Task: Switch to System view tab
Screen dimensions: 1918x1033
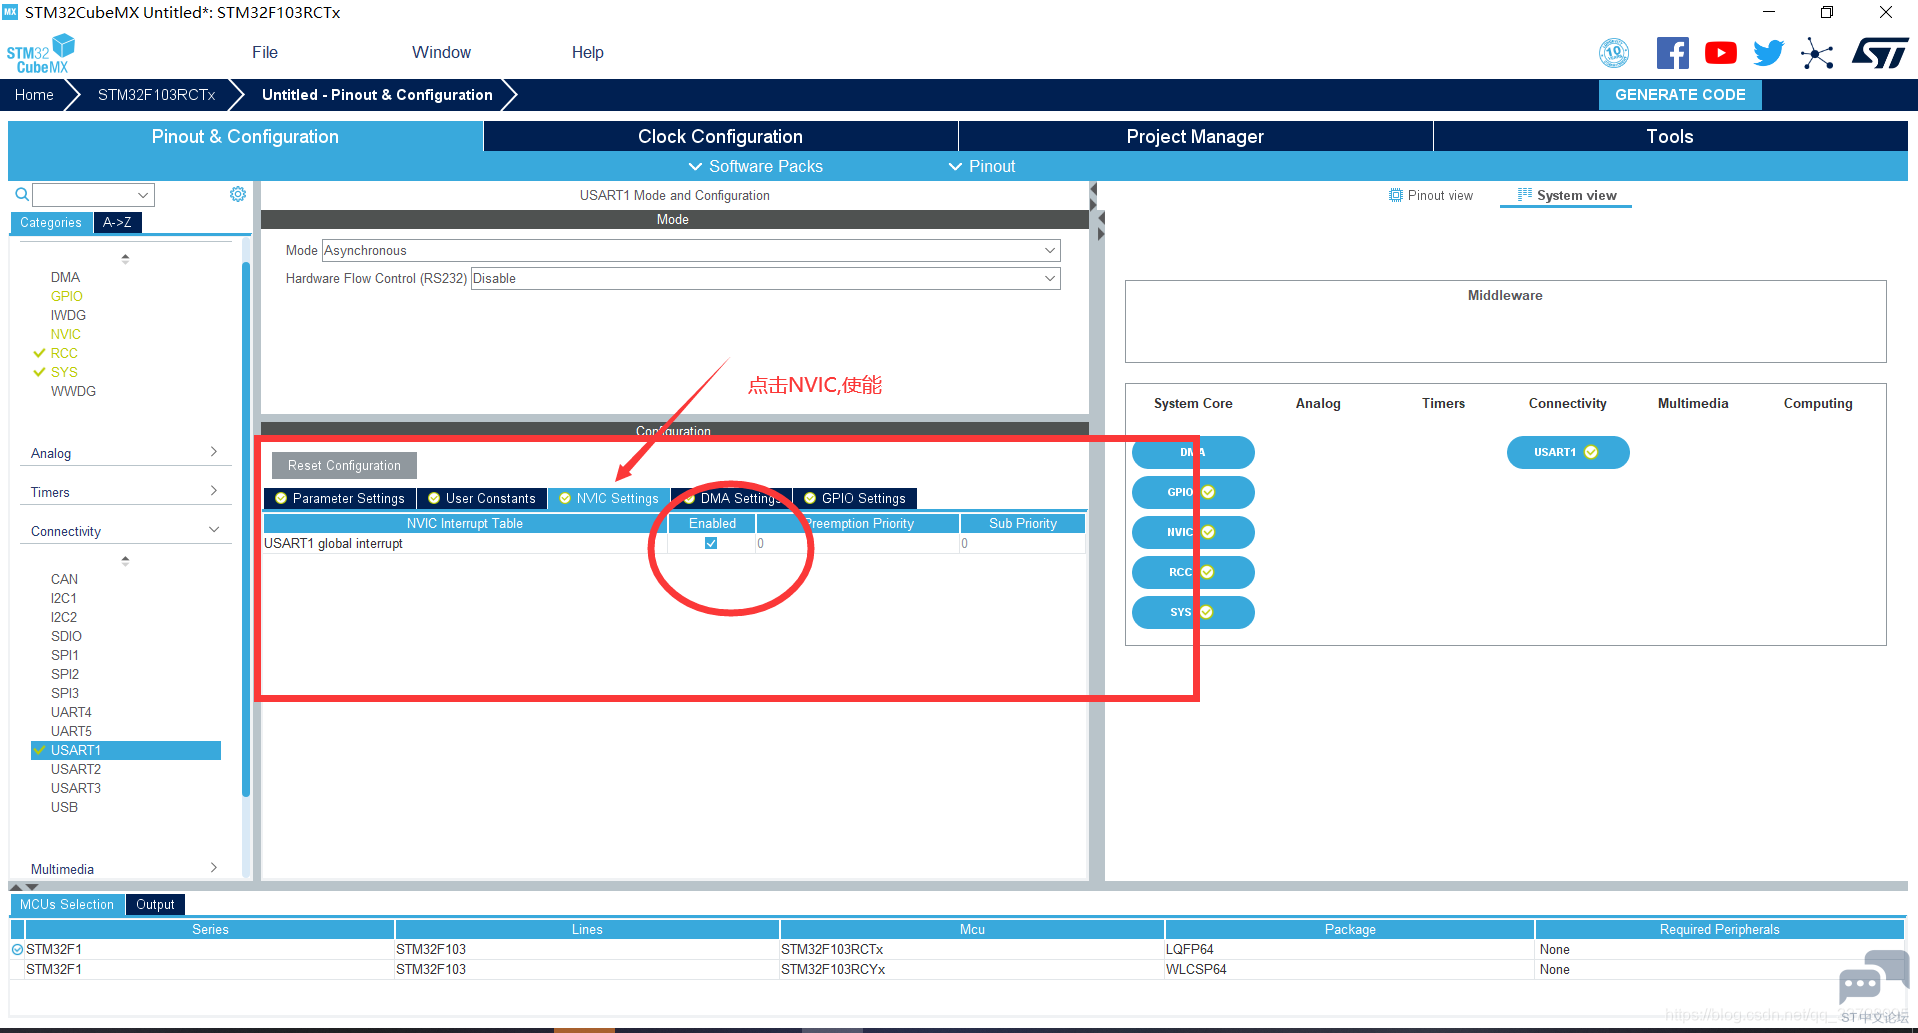Action: pos(1567,195)
